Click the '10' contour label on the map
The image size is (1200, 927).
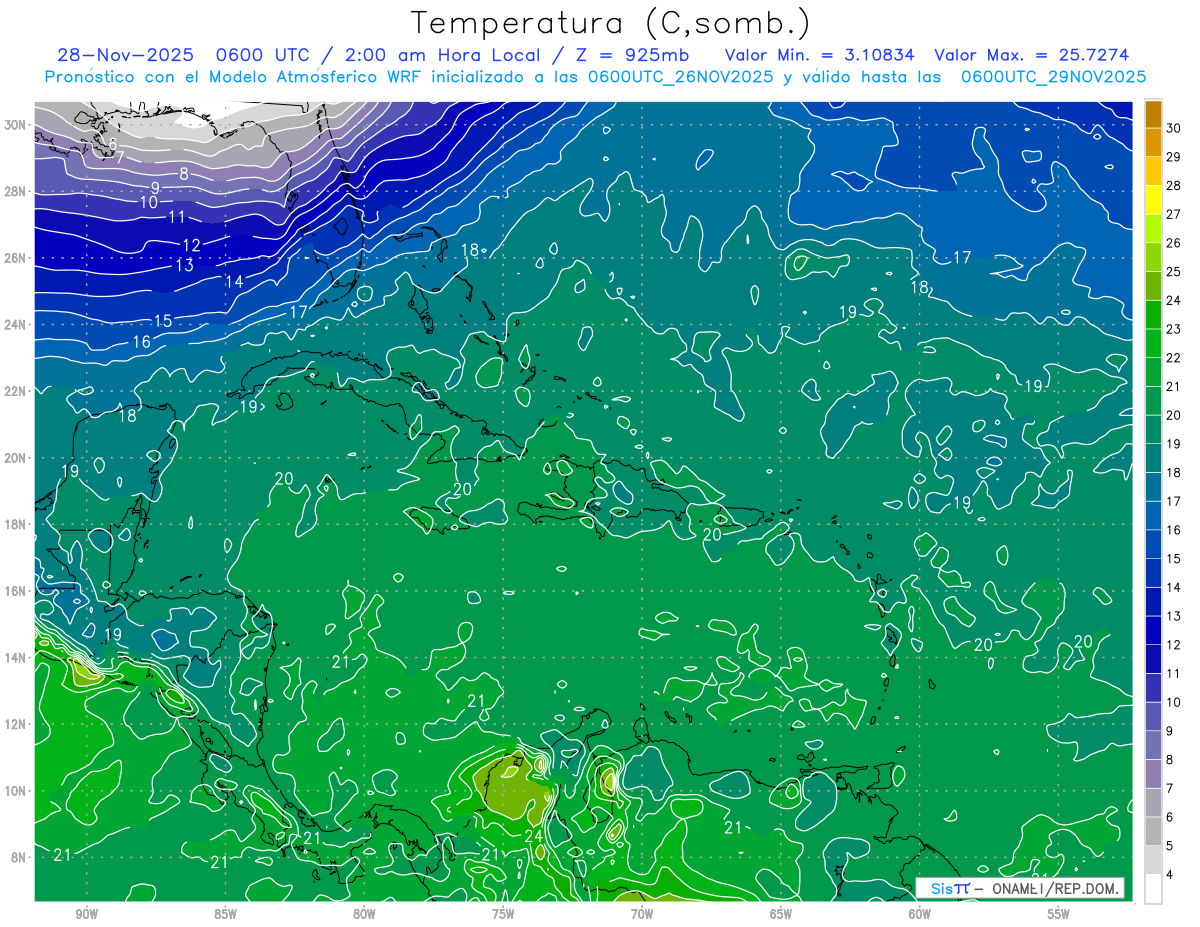[x=148, y=202]
